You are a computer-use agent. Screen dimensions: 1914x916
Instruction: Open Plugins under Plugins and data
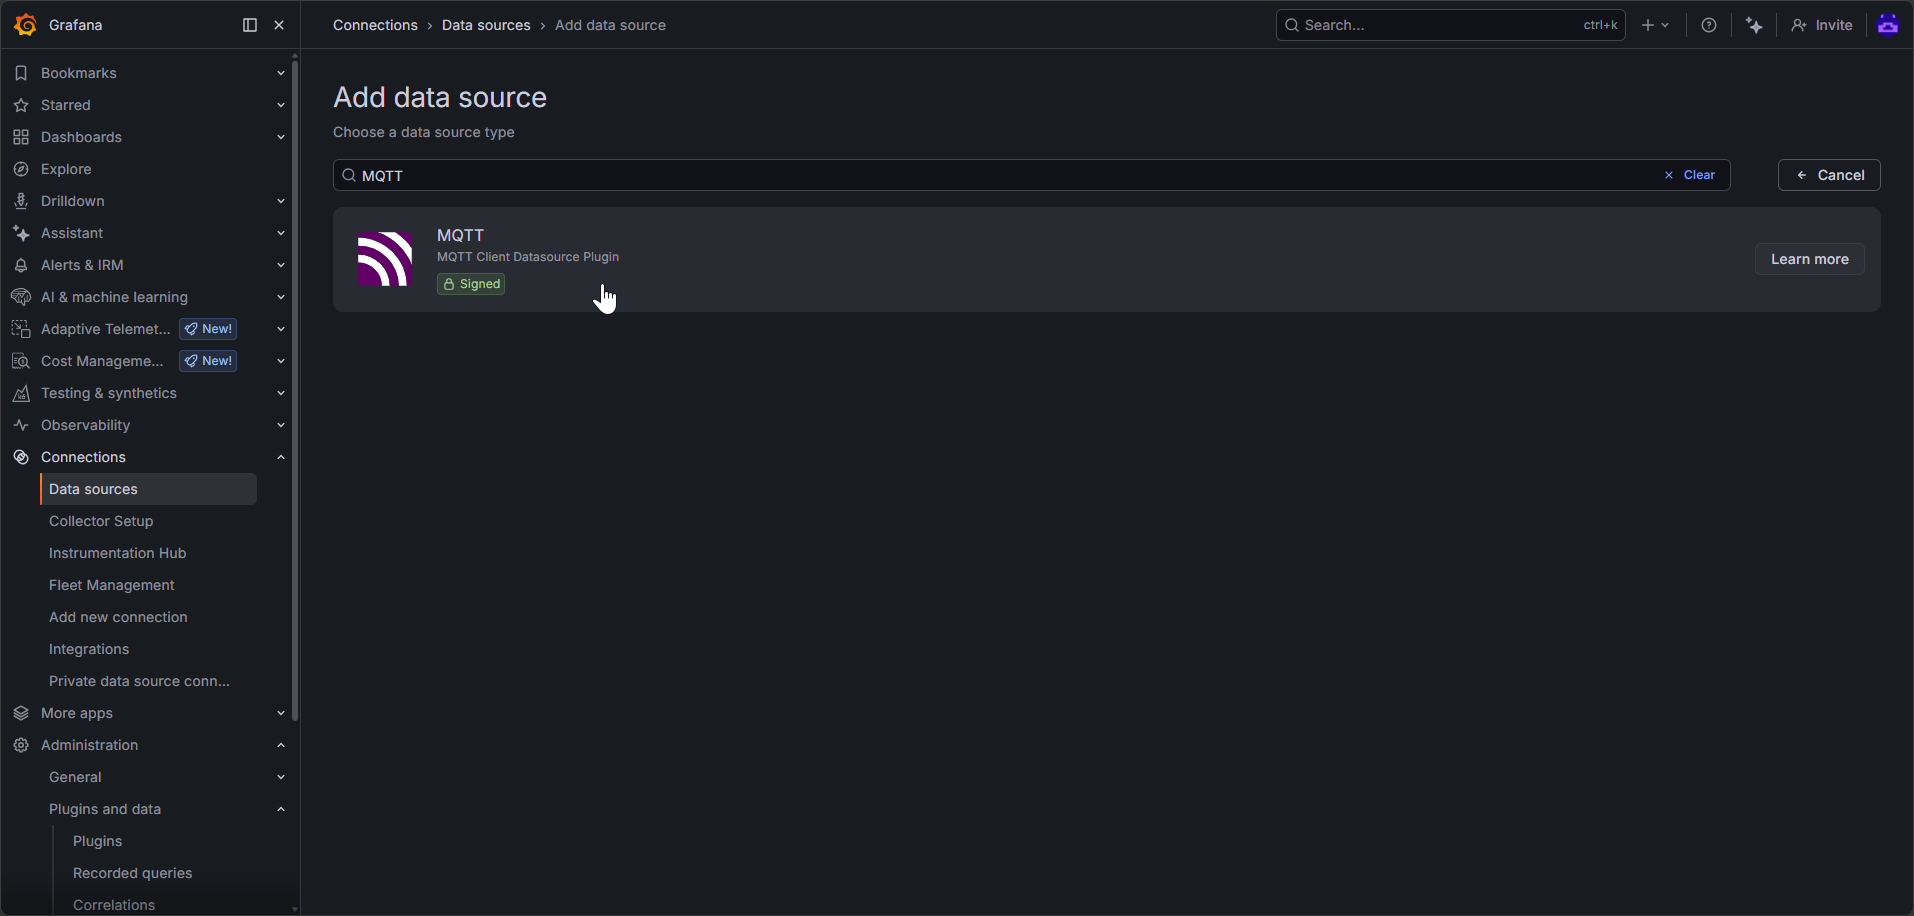click(97, 841)
